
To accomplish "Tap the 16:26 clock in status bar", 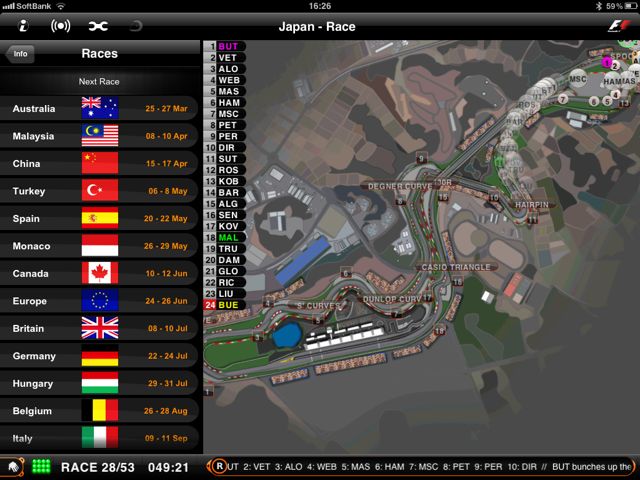I will [320, 6].
